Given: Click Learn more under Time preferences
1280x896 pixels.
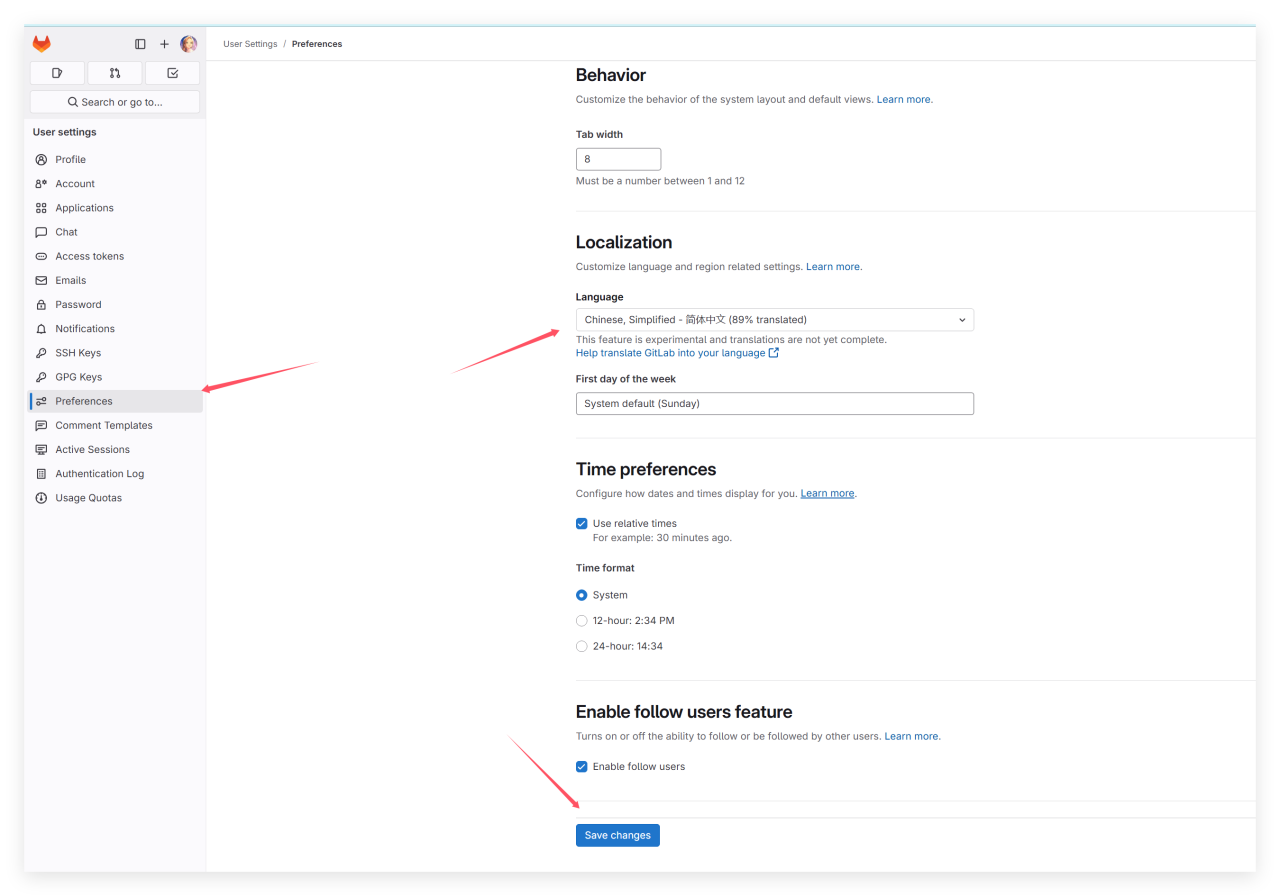Looking at the screenshot, I should click(x=827, y=494).
